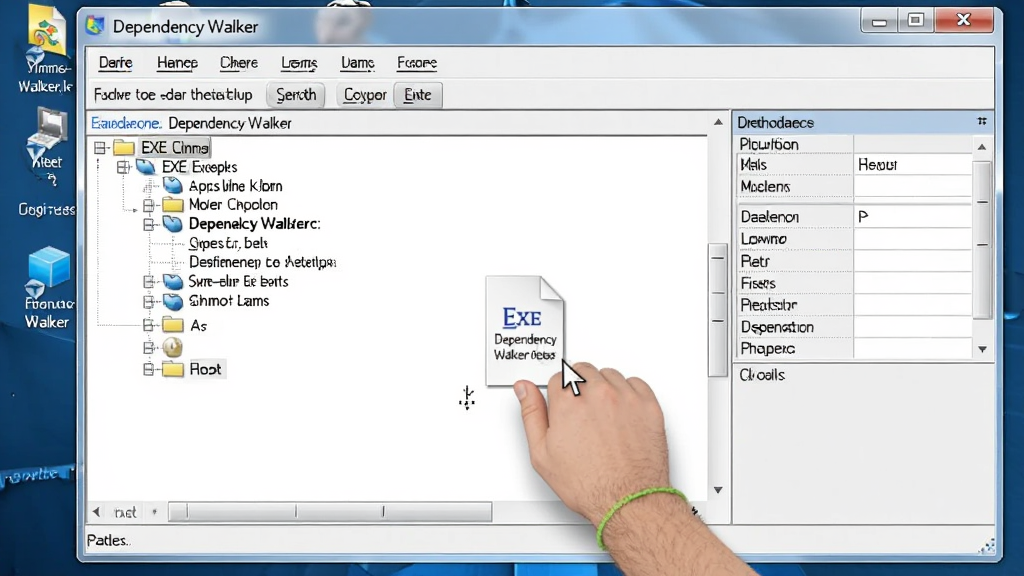The height and width of the screenshot is (576, 1024).
Task: Select the Retr property row
Action: (x=854, y=261)
